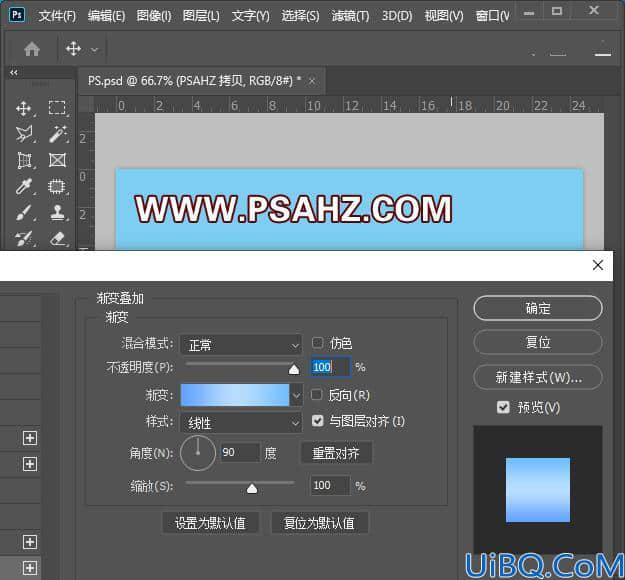Click the angle input field showing 90
Image resolution: width=625 pixels, height=580 pixels.
pos(240,452)
